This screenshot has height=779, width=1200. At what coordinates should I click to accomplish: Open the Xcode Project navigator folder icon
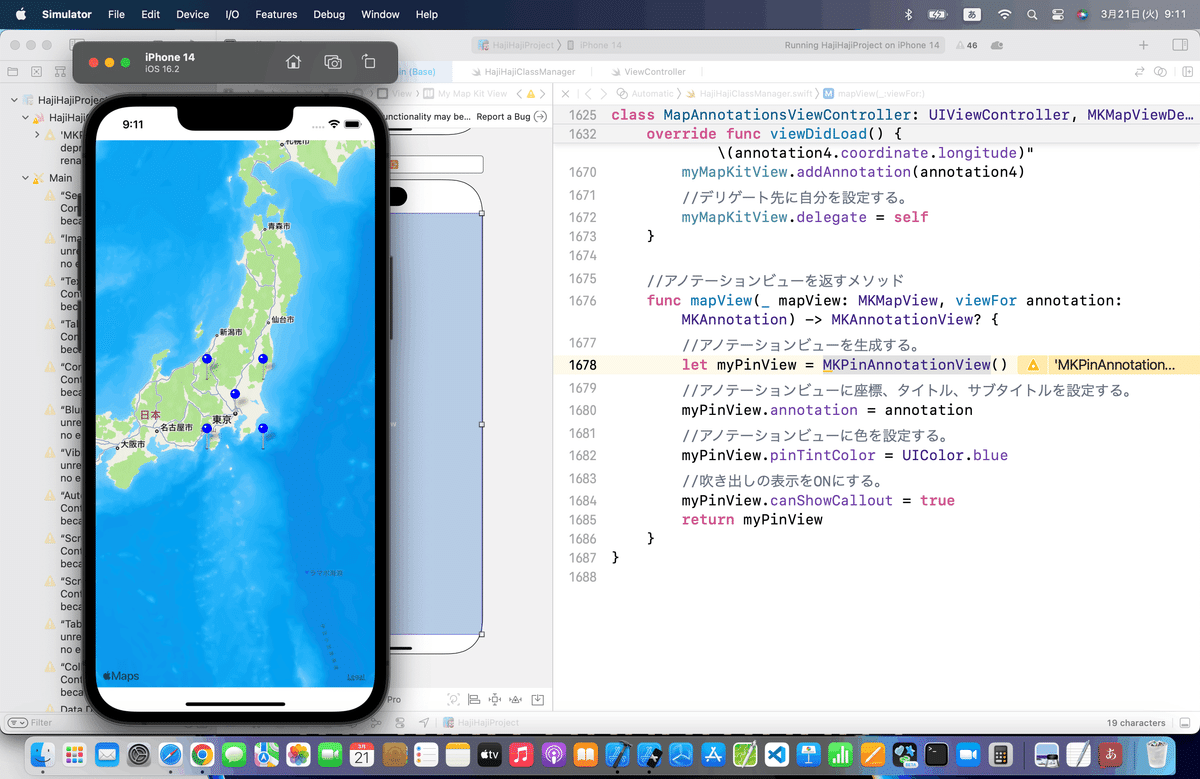pos(12,72)
